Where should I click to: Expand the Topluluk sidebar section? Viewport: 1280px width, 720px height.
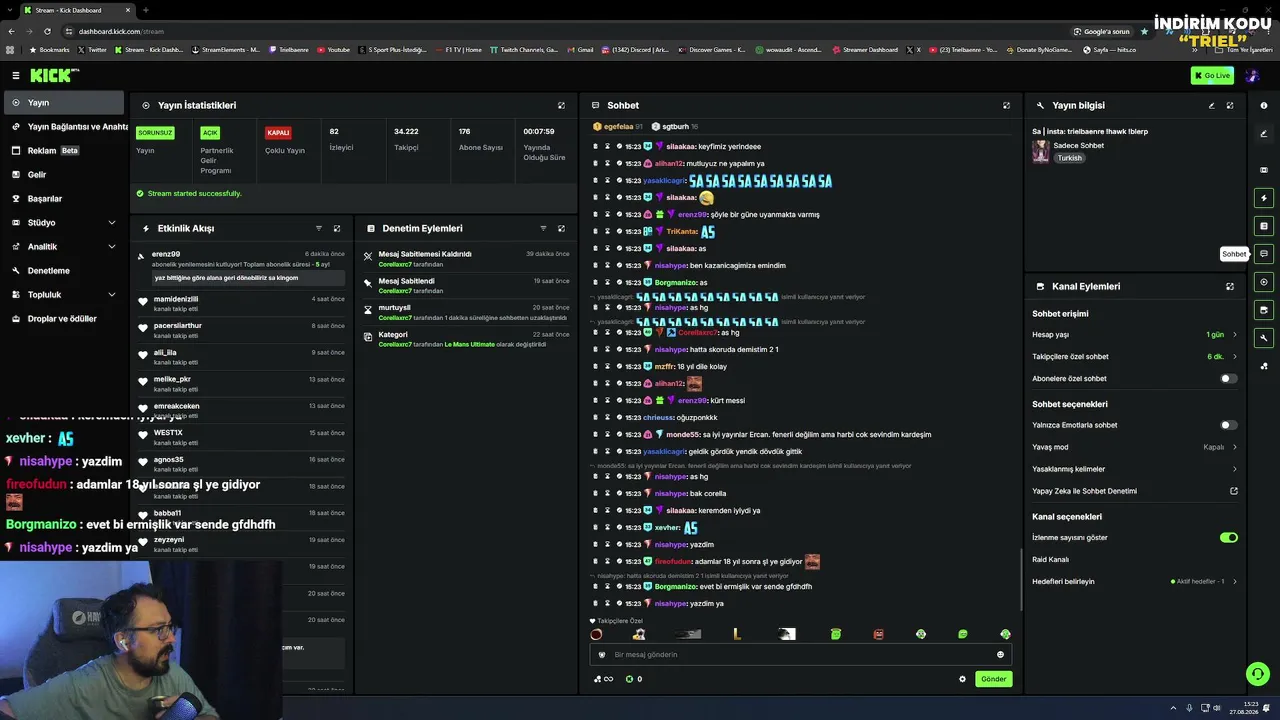click(x=64, y=295)
